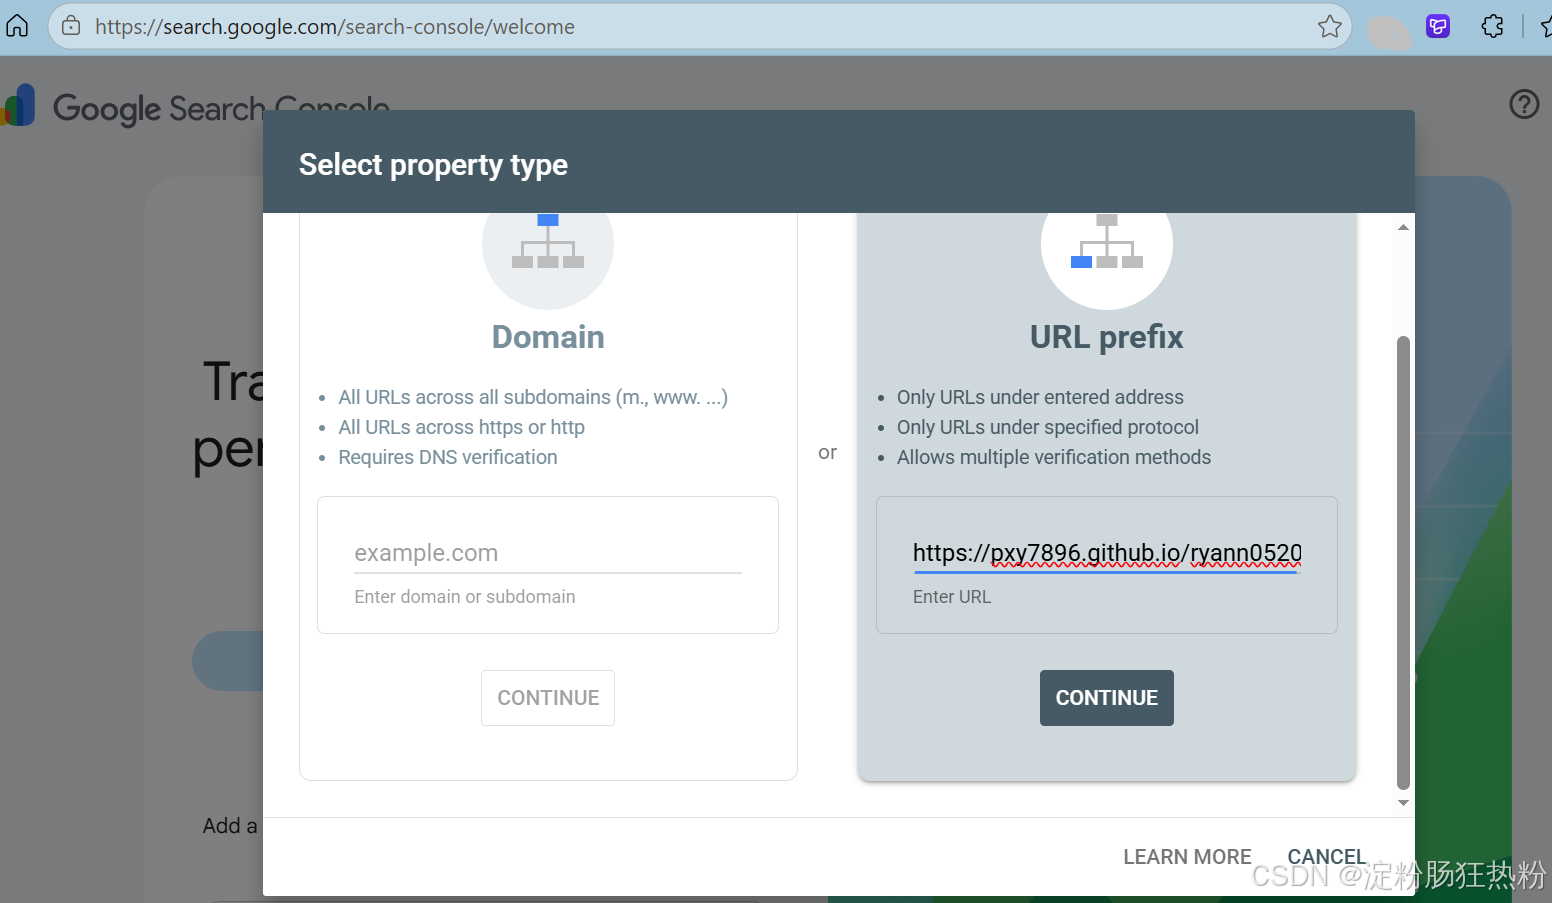The width and height of the screenshot is (1552, 903).
Task: Click CONTINUE under the URL prefix option
Action: tap(1107, 698)
